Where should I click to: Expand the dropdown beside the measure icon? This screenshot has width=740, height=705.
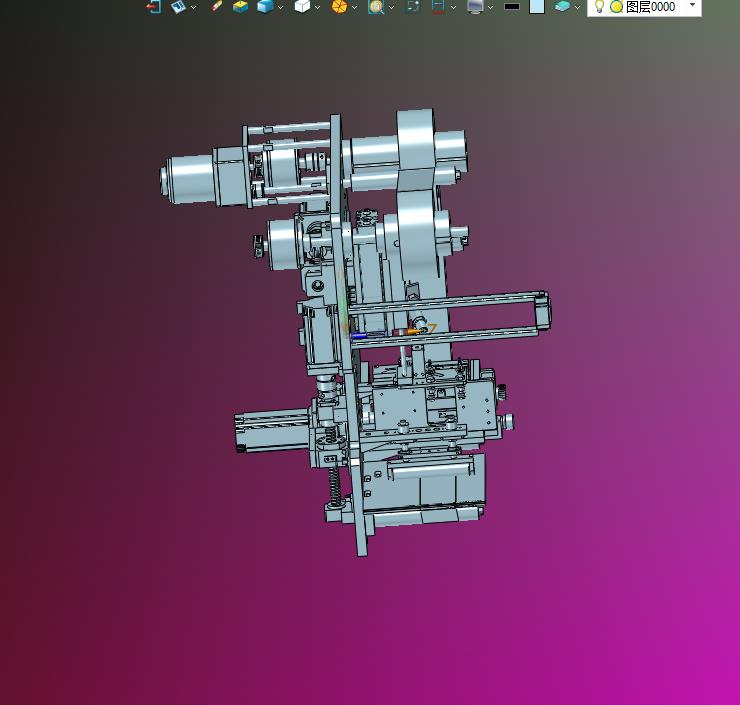point(454,7)
